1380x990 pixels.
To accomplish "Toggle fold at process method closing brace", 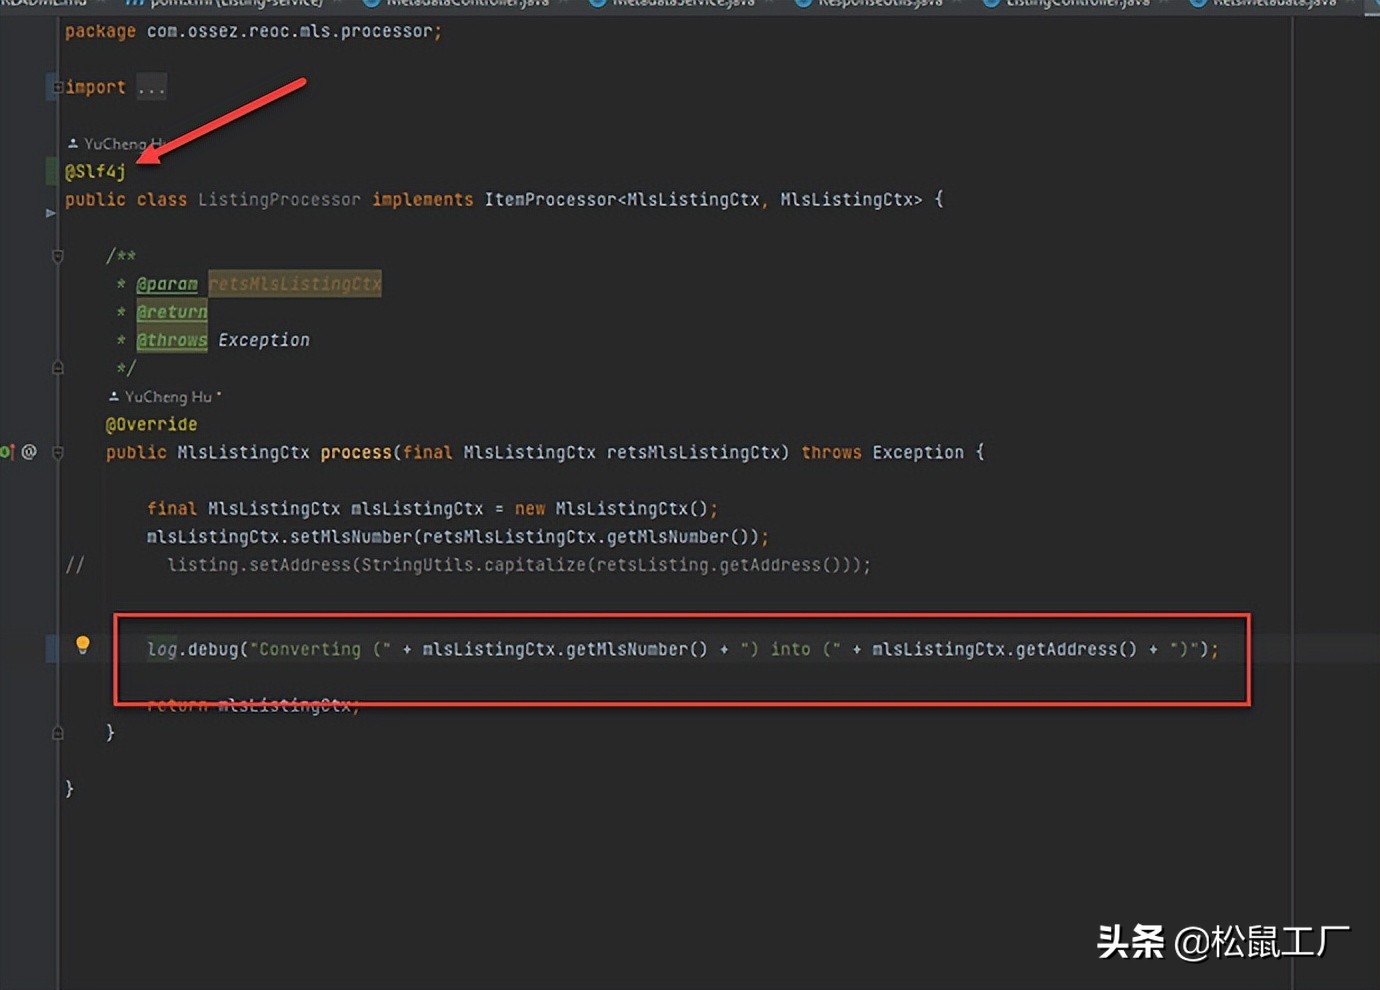I will tap(58, 733).
